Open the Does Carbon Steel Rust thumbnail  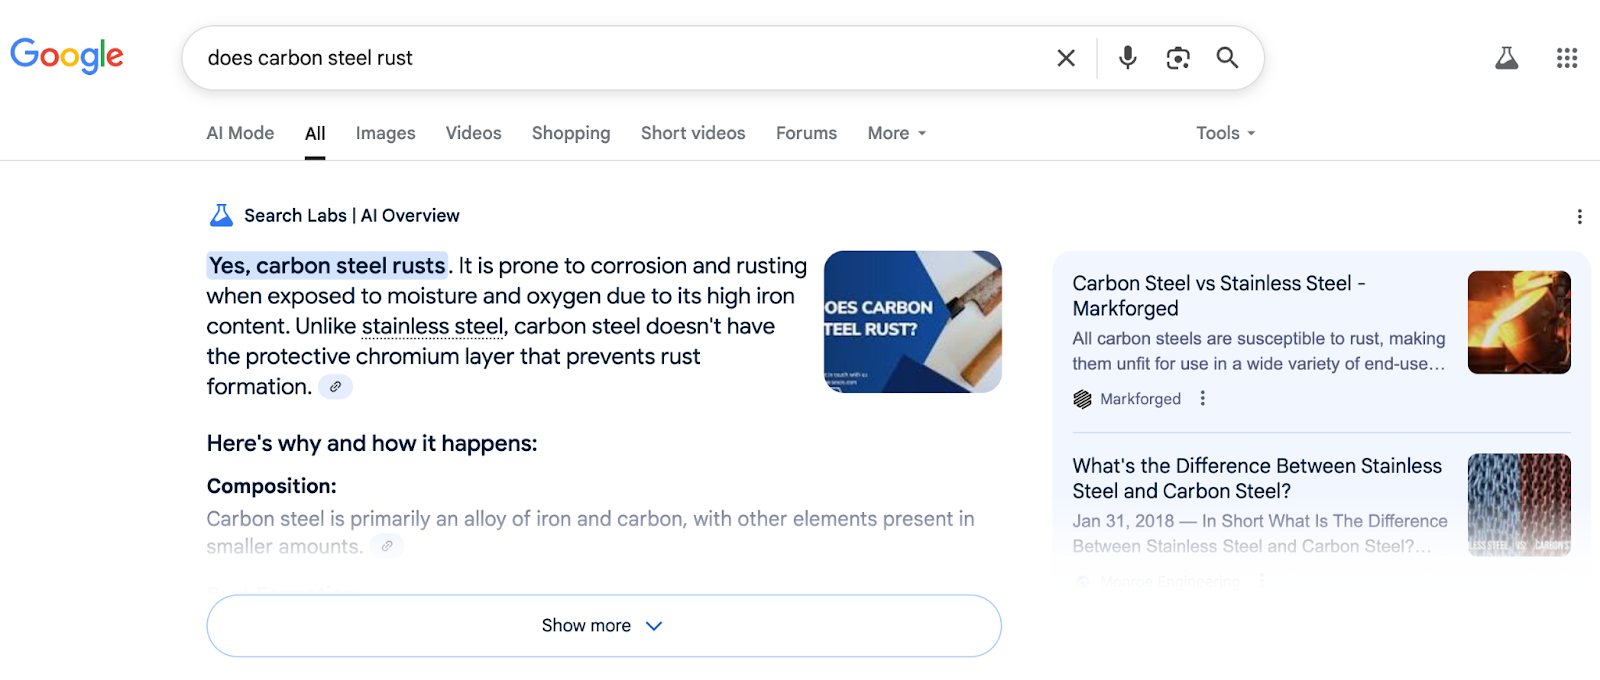click(912, 321)
